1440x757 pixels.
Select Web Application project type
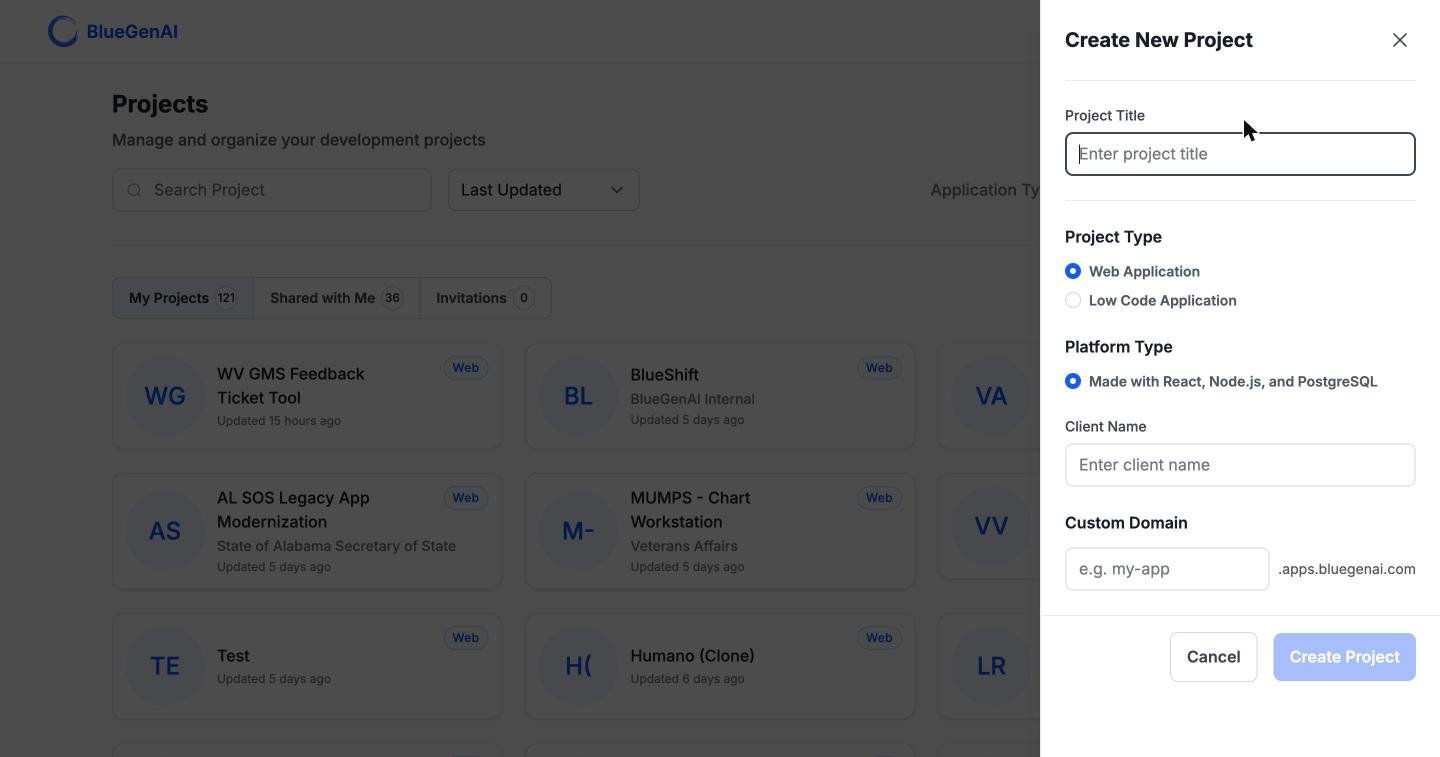click(x=1073, y=271)
